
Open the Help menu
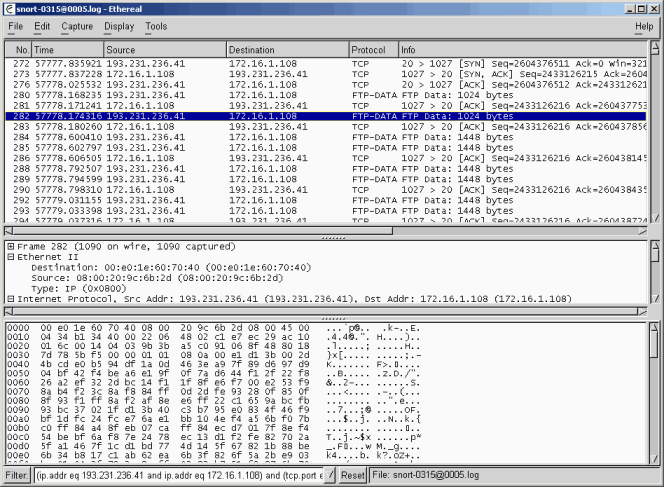pos(643,26)
